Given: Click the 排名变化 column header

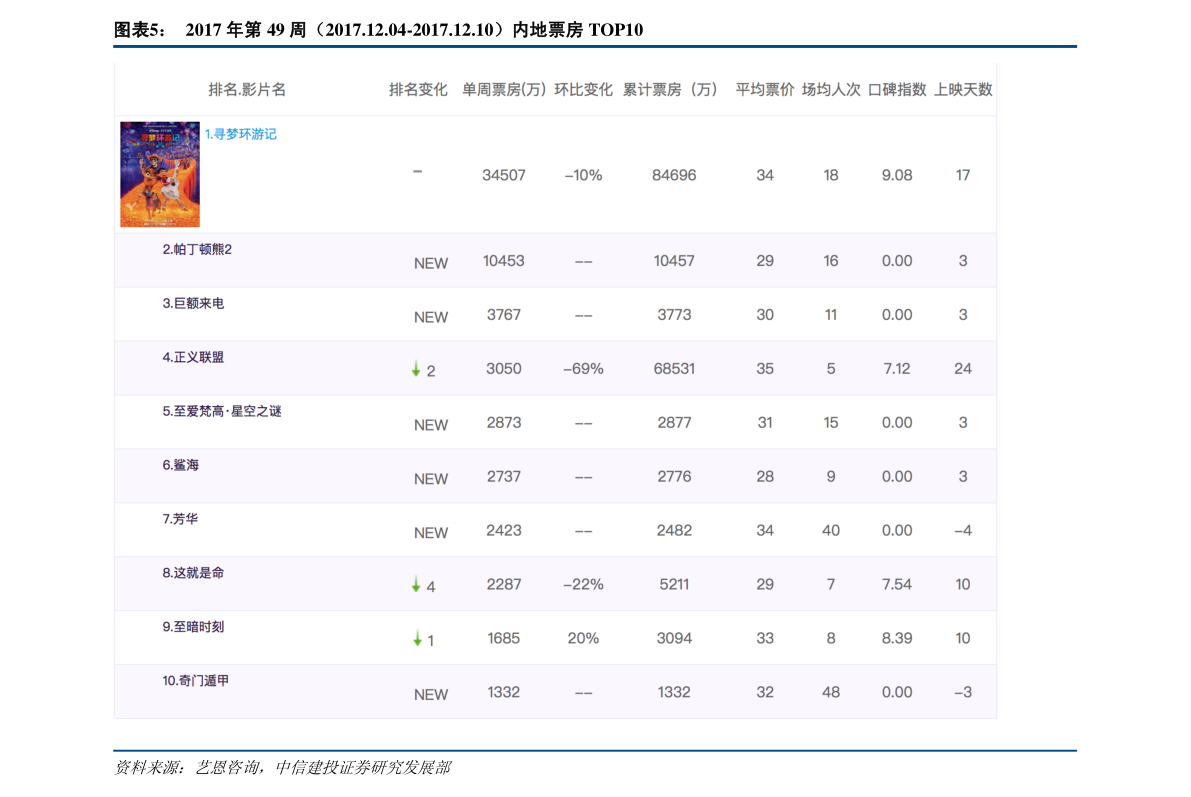Looking at the screenshot, I should (418, 90).
